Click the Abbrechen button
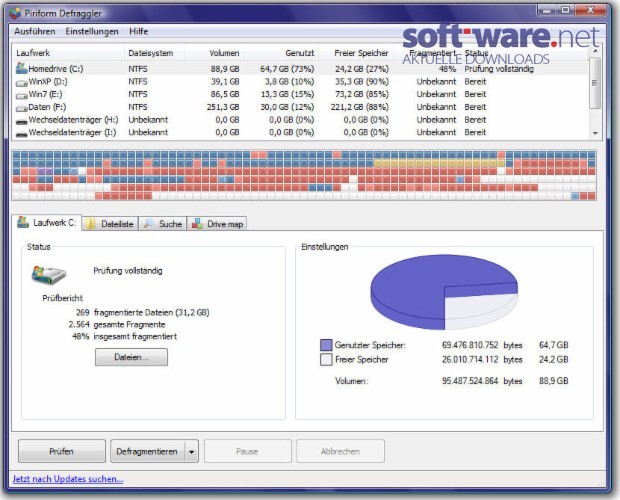 (340, 451)
